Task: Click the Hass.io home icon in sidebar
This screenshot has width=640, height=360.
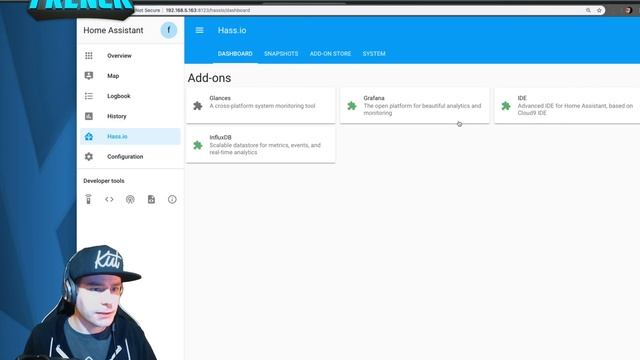Action: [89, 136]
